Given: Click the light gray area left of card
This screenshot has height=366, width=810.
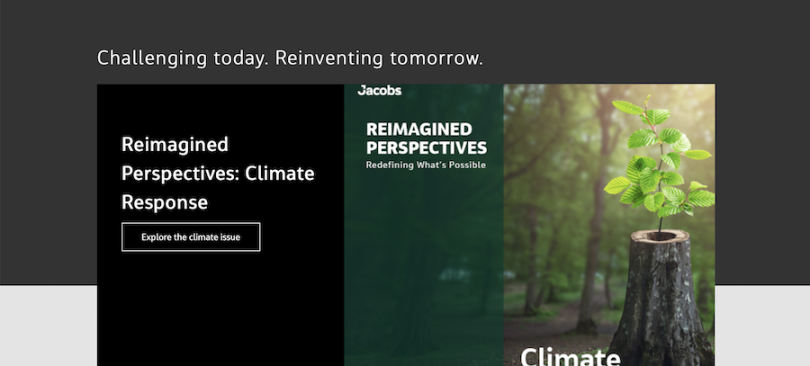Looking at the screenshot, I should [x=48, y=325].
